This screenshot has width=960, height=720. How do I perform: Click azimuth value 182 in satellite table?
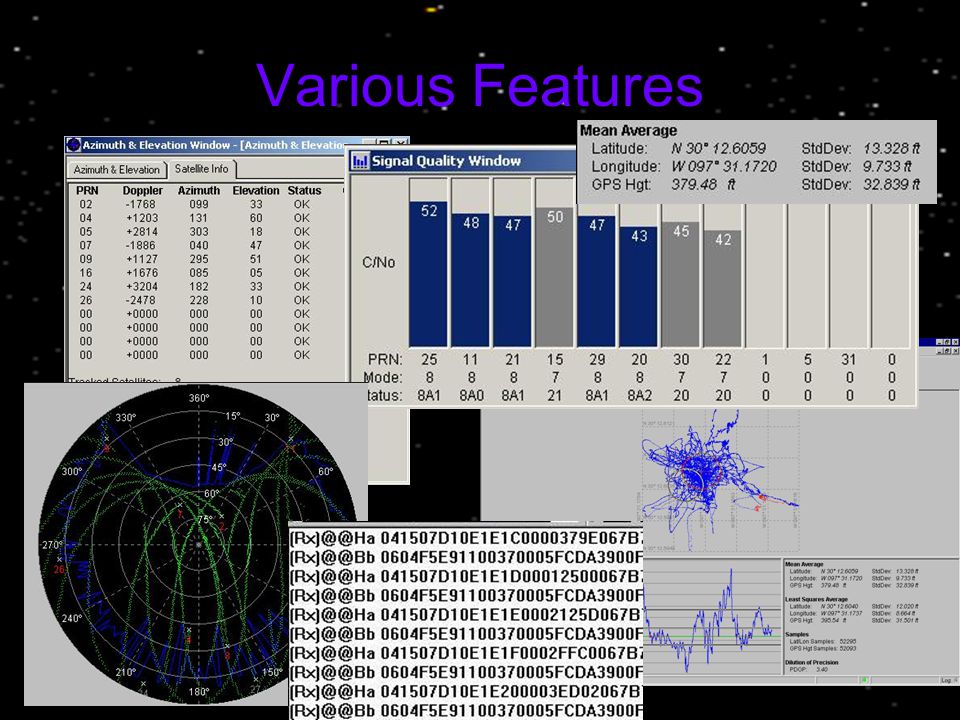(199, 287)
